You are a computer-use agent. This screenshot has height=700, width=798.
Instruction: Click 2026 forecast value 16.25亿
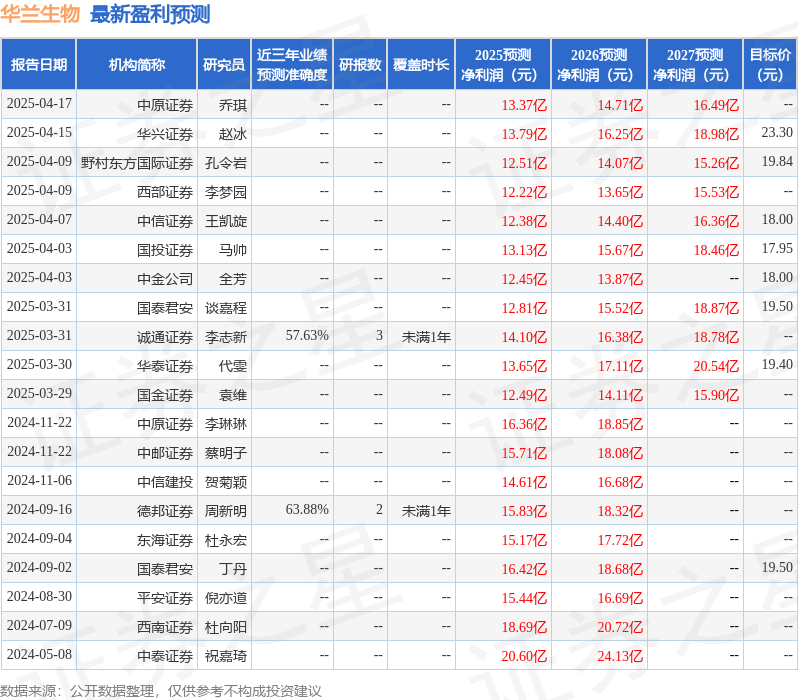click(620, 134)
